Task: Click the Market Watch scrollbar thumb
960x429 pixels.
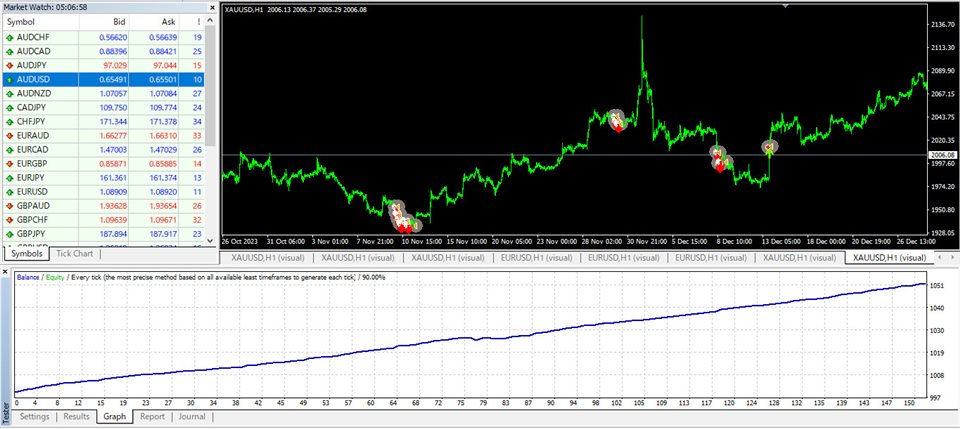Action: pyautogui.click(x=211, y=86)
